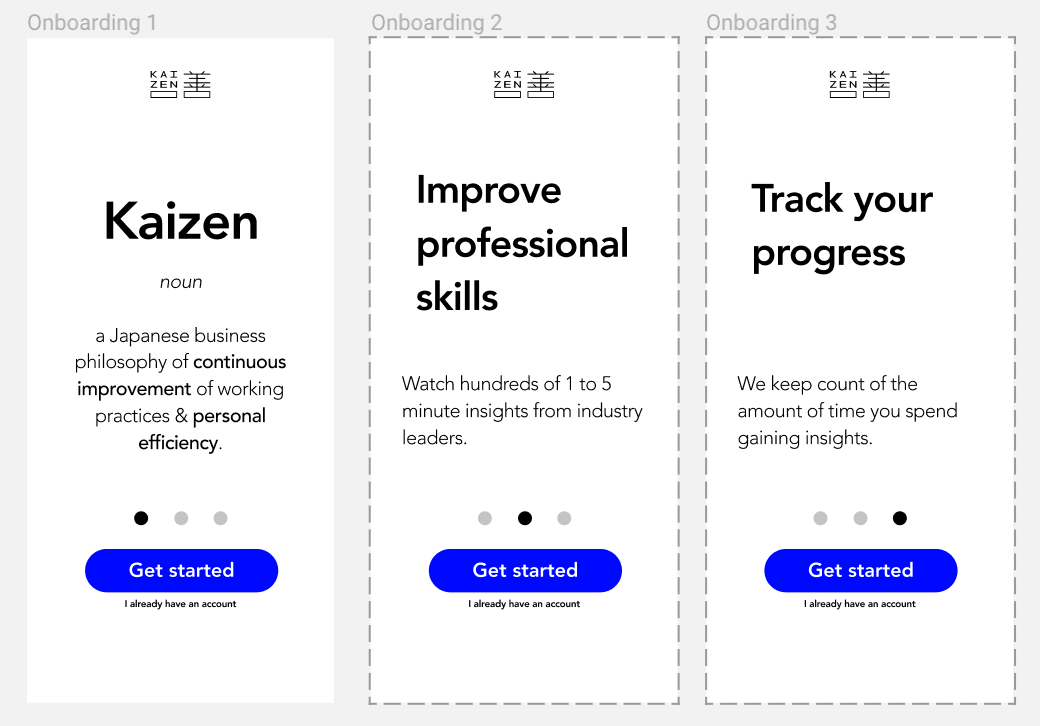Viewport: 1040px width, 726px height.
Task: Select the first page indicator dot on Onboarding 2
Action: pyautogui.click(x=485, y=518)
